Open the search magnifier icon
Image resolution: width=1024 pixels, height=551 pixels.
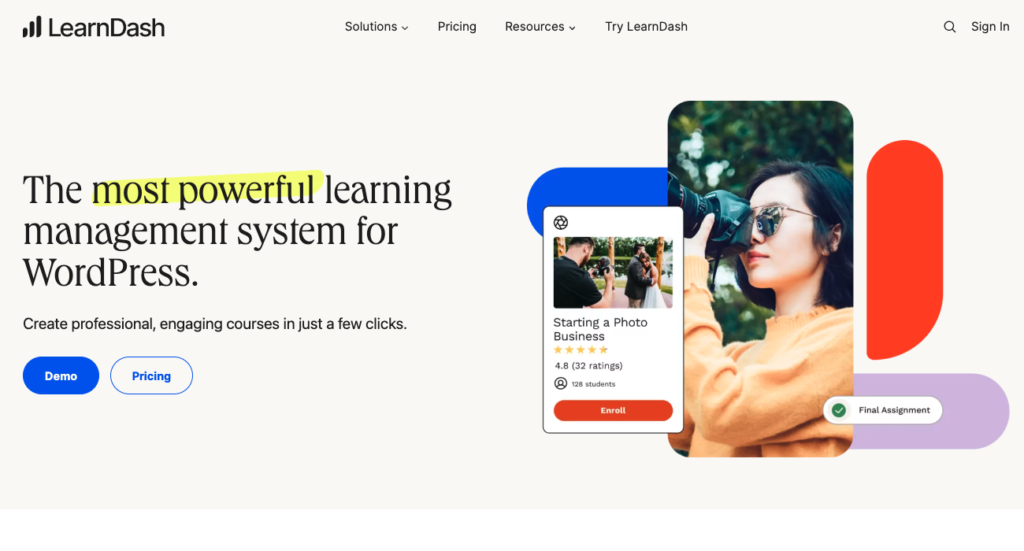tap(950, 27)
